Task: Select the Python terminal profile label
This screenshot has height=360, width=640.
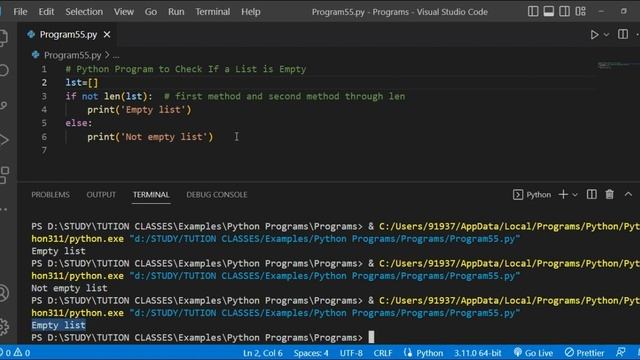Action: click(538, 195)
